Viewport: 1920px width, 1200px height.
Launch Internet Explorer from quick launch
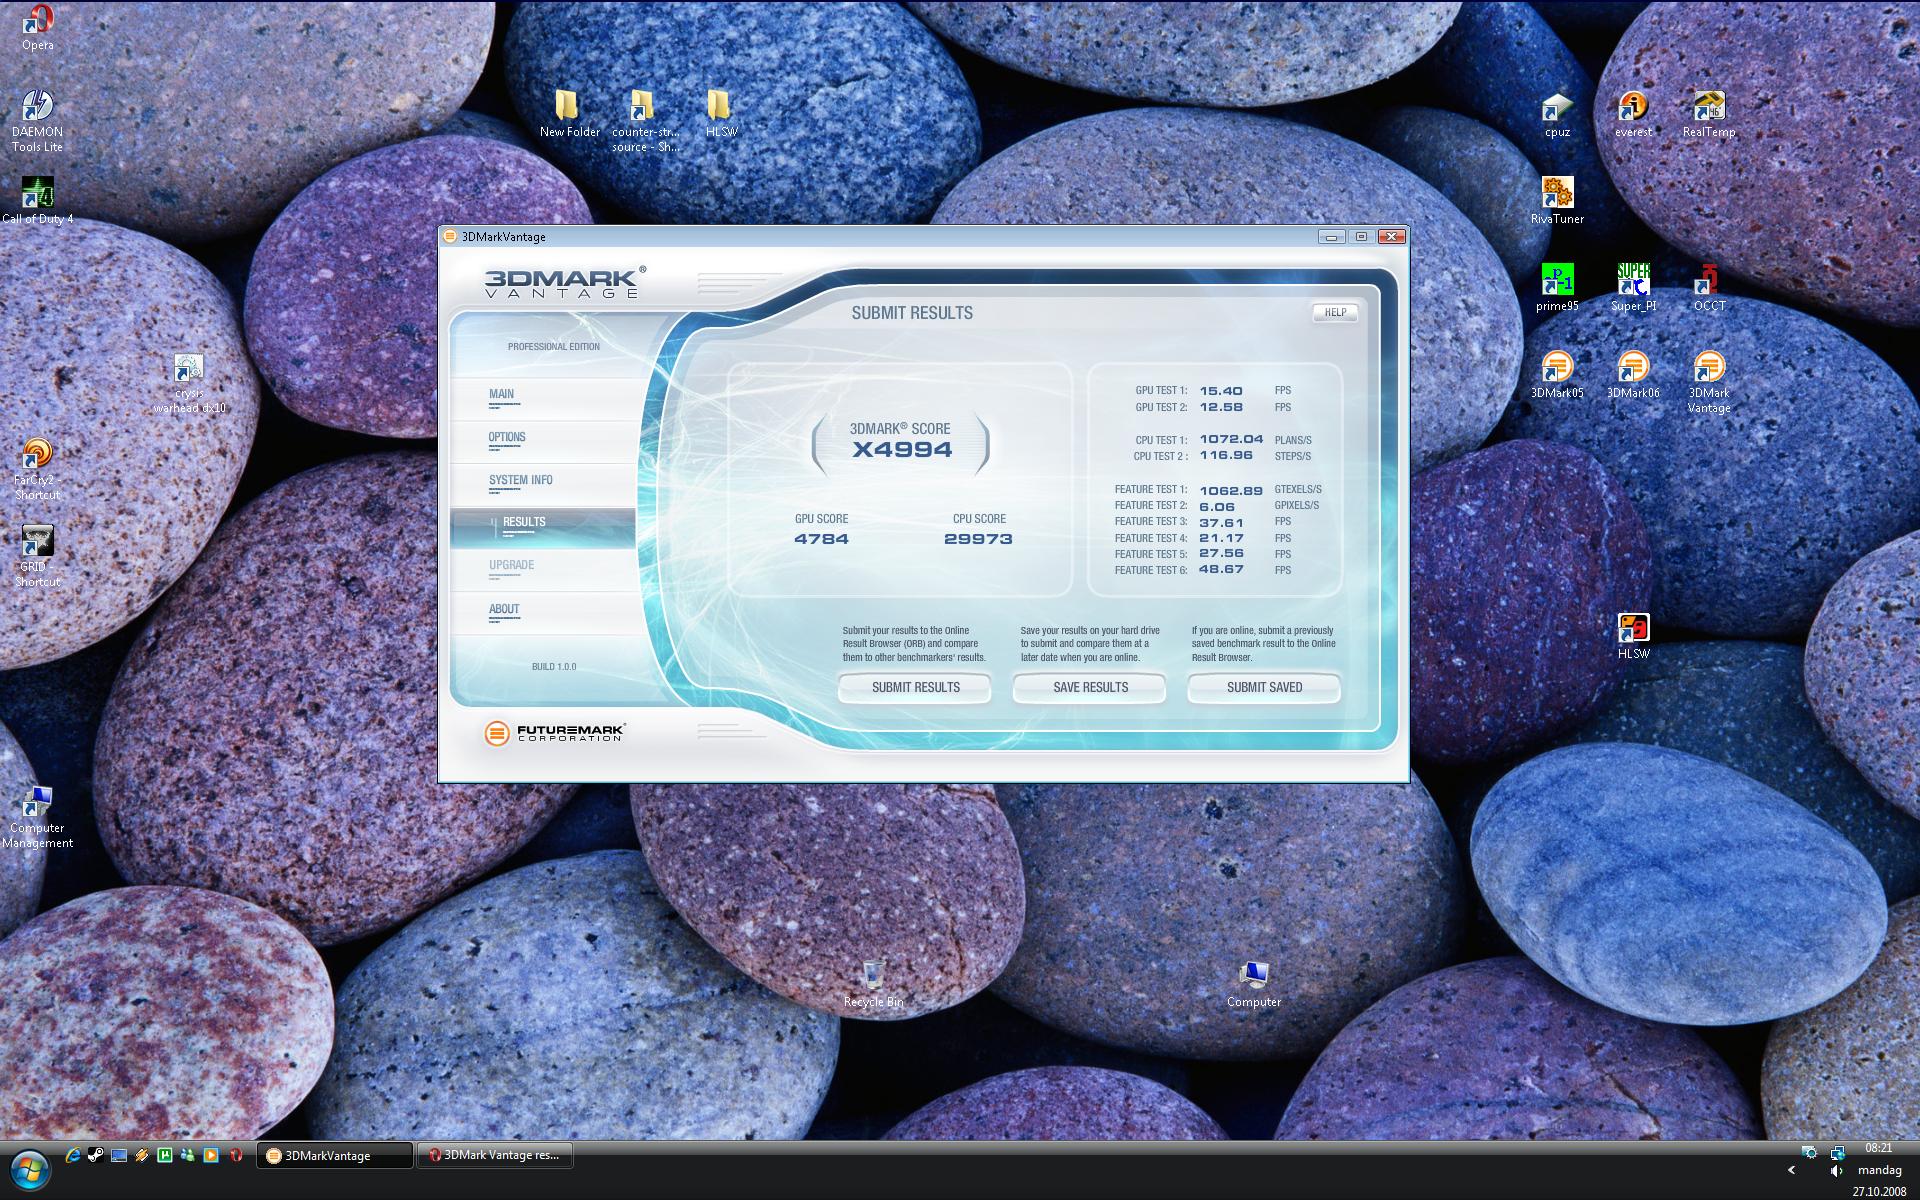[72, 1155]
